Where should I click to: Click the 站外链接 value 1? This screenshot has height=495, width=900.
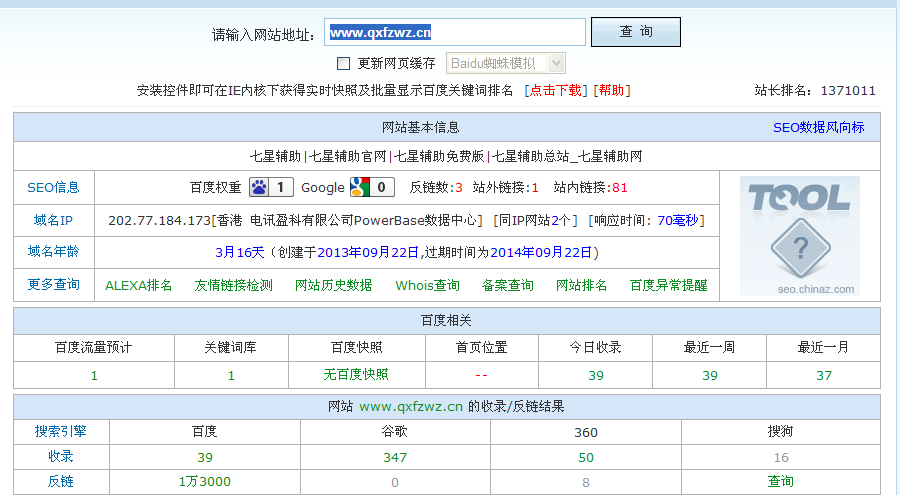pos(535,188)
